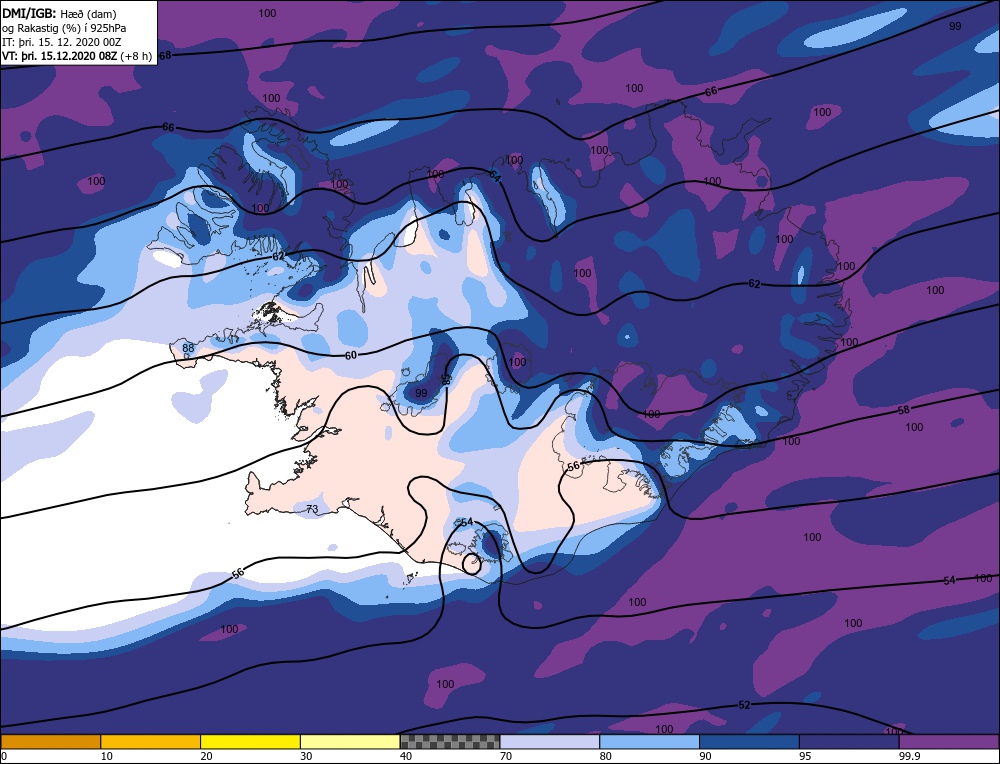Image resolution: width=1000 pixels, height=764 pixels.
Task: Click the lavender 70–80 legend swatch
Action: click(550, 741)
